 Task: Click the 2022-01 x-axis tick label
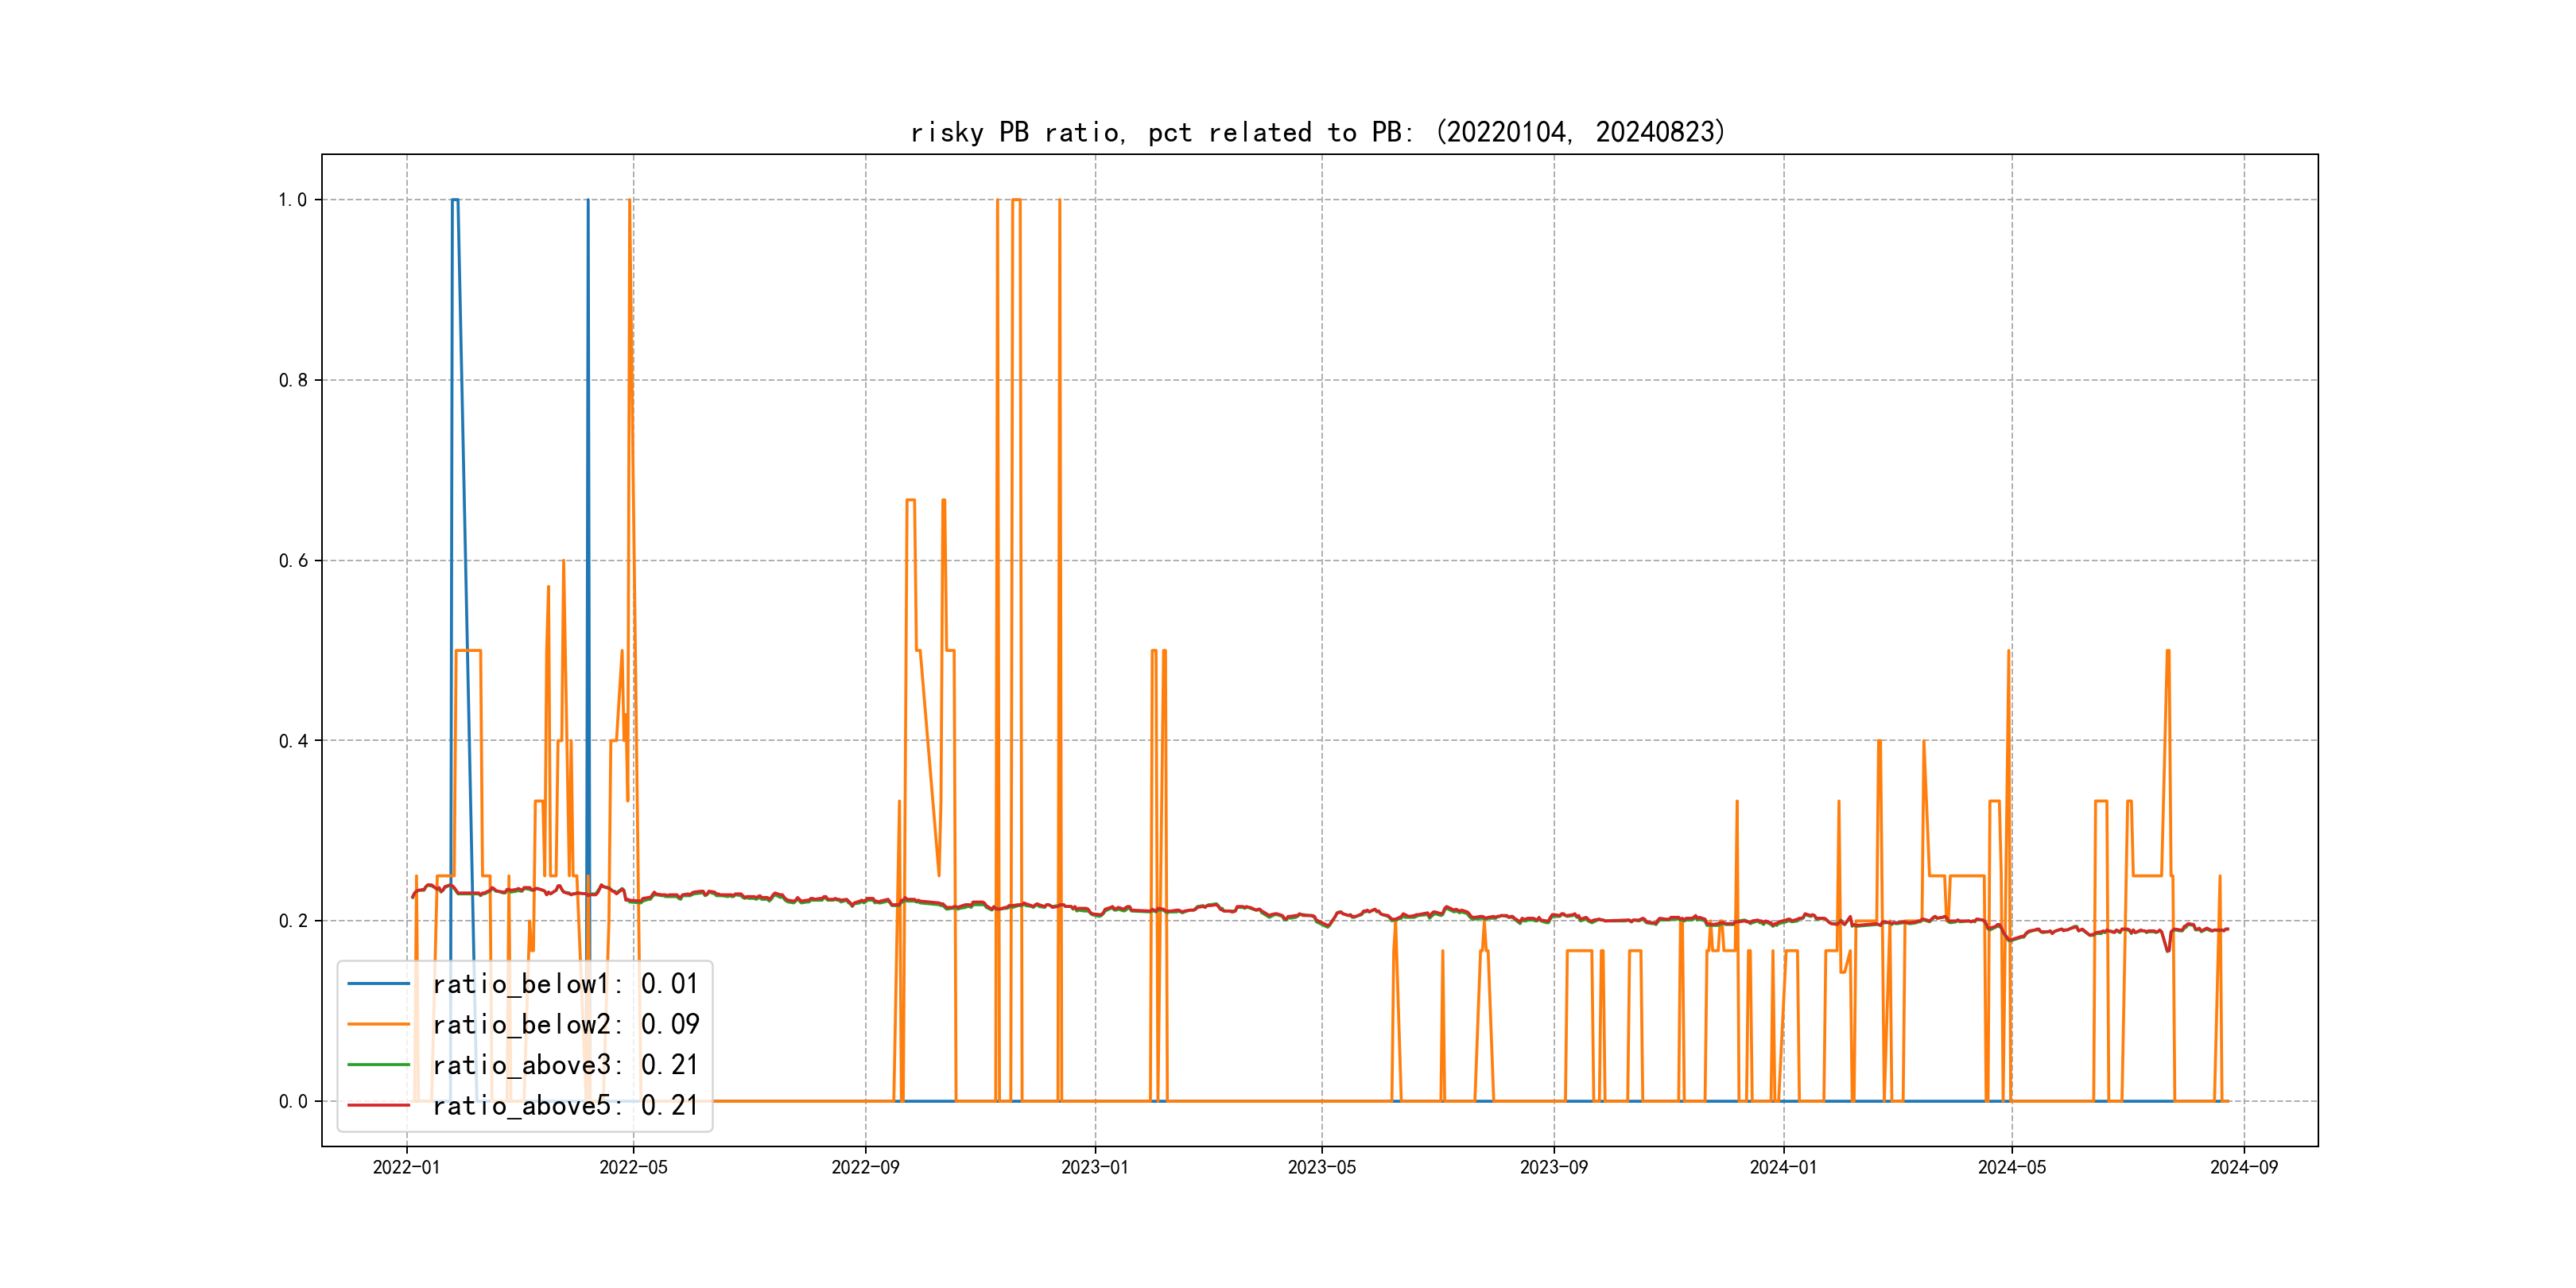pos(406,1167)
